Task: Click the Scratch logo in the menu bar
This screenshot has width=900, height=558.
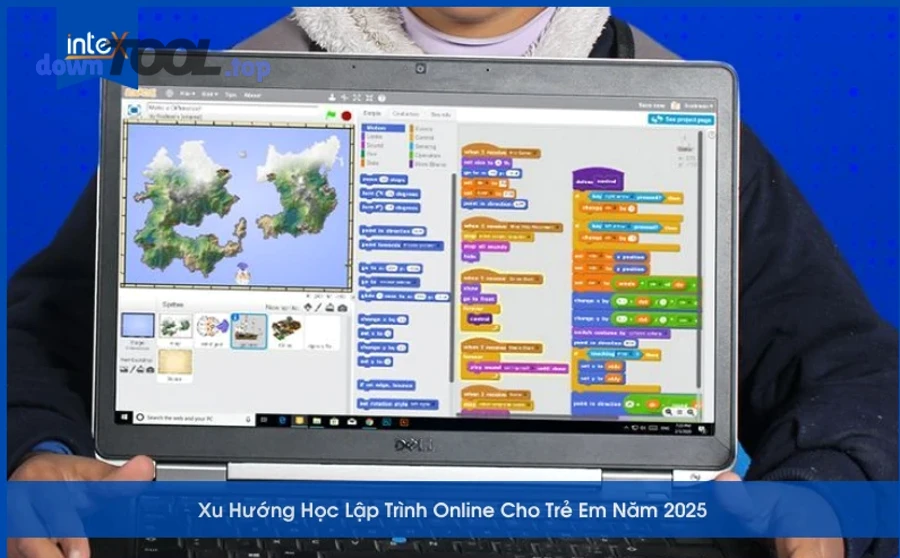Action: (x=140, y=92)
